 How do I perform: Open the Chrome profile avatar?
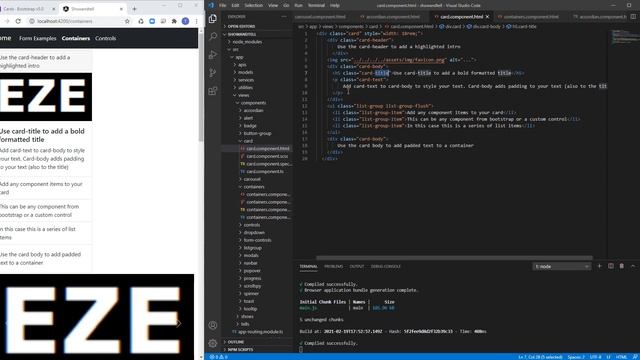pos(185,21)
